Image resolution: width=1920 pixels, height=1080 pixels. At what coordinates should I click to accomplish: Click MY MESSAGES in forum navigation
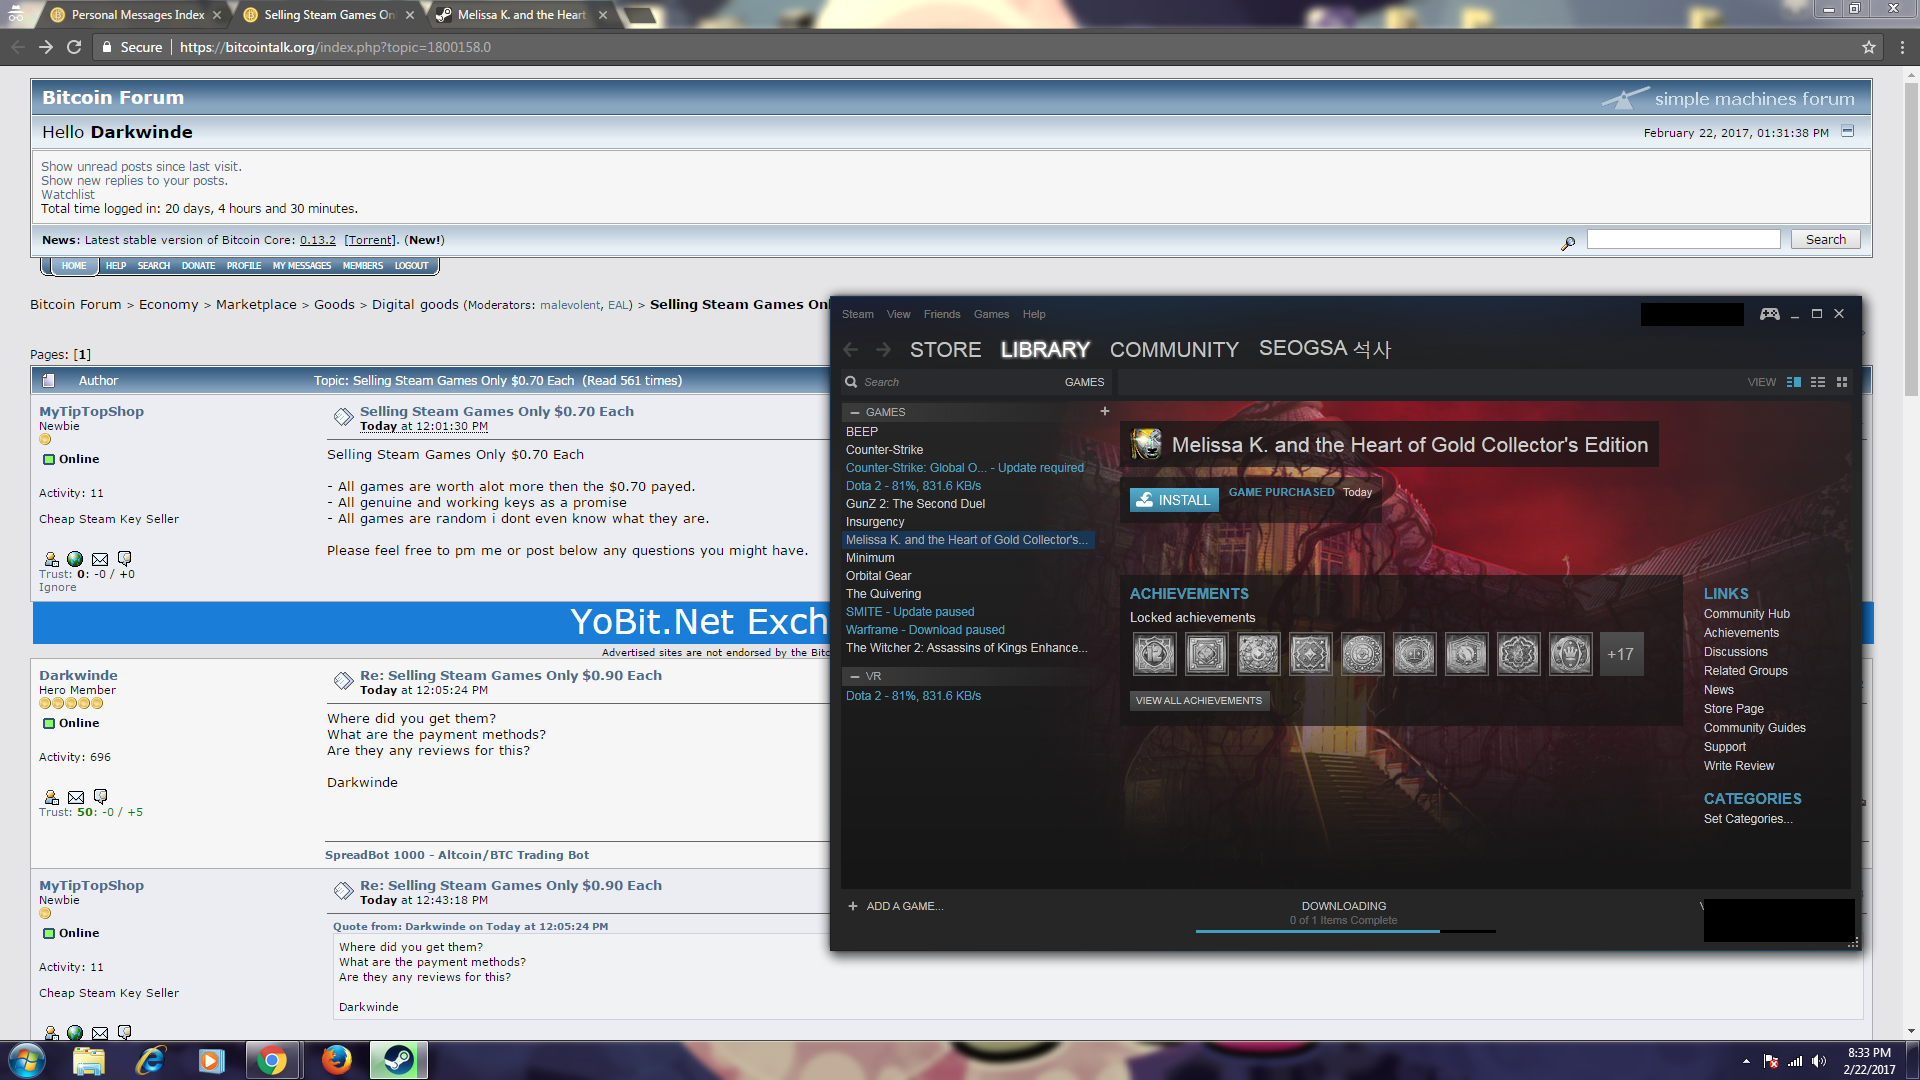point(302,266)
